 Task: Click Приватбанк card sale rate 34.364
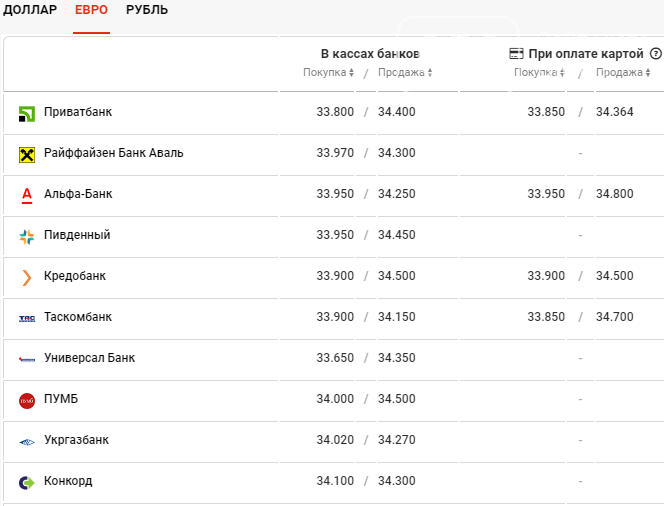point(614,112)
